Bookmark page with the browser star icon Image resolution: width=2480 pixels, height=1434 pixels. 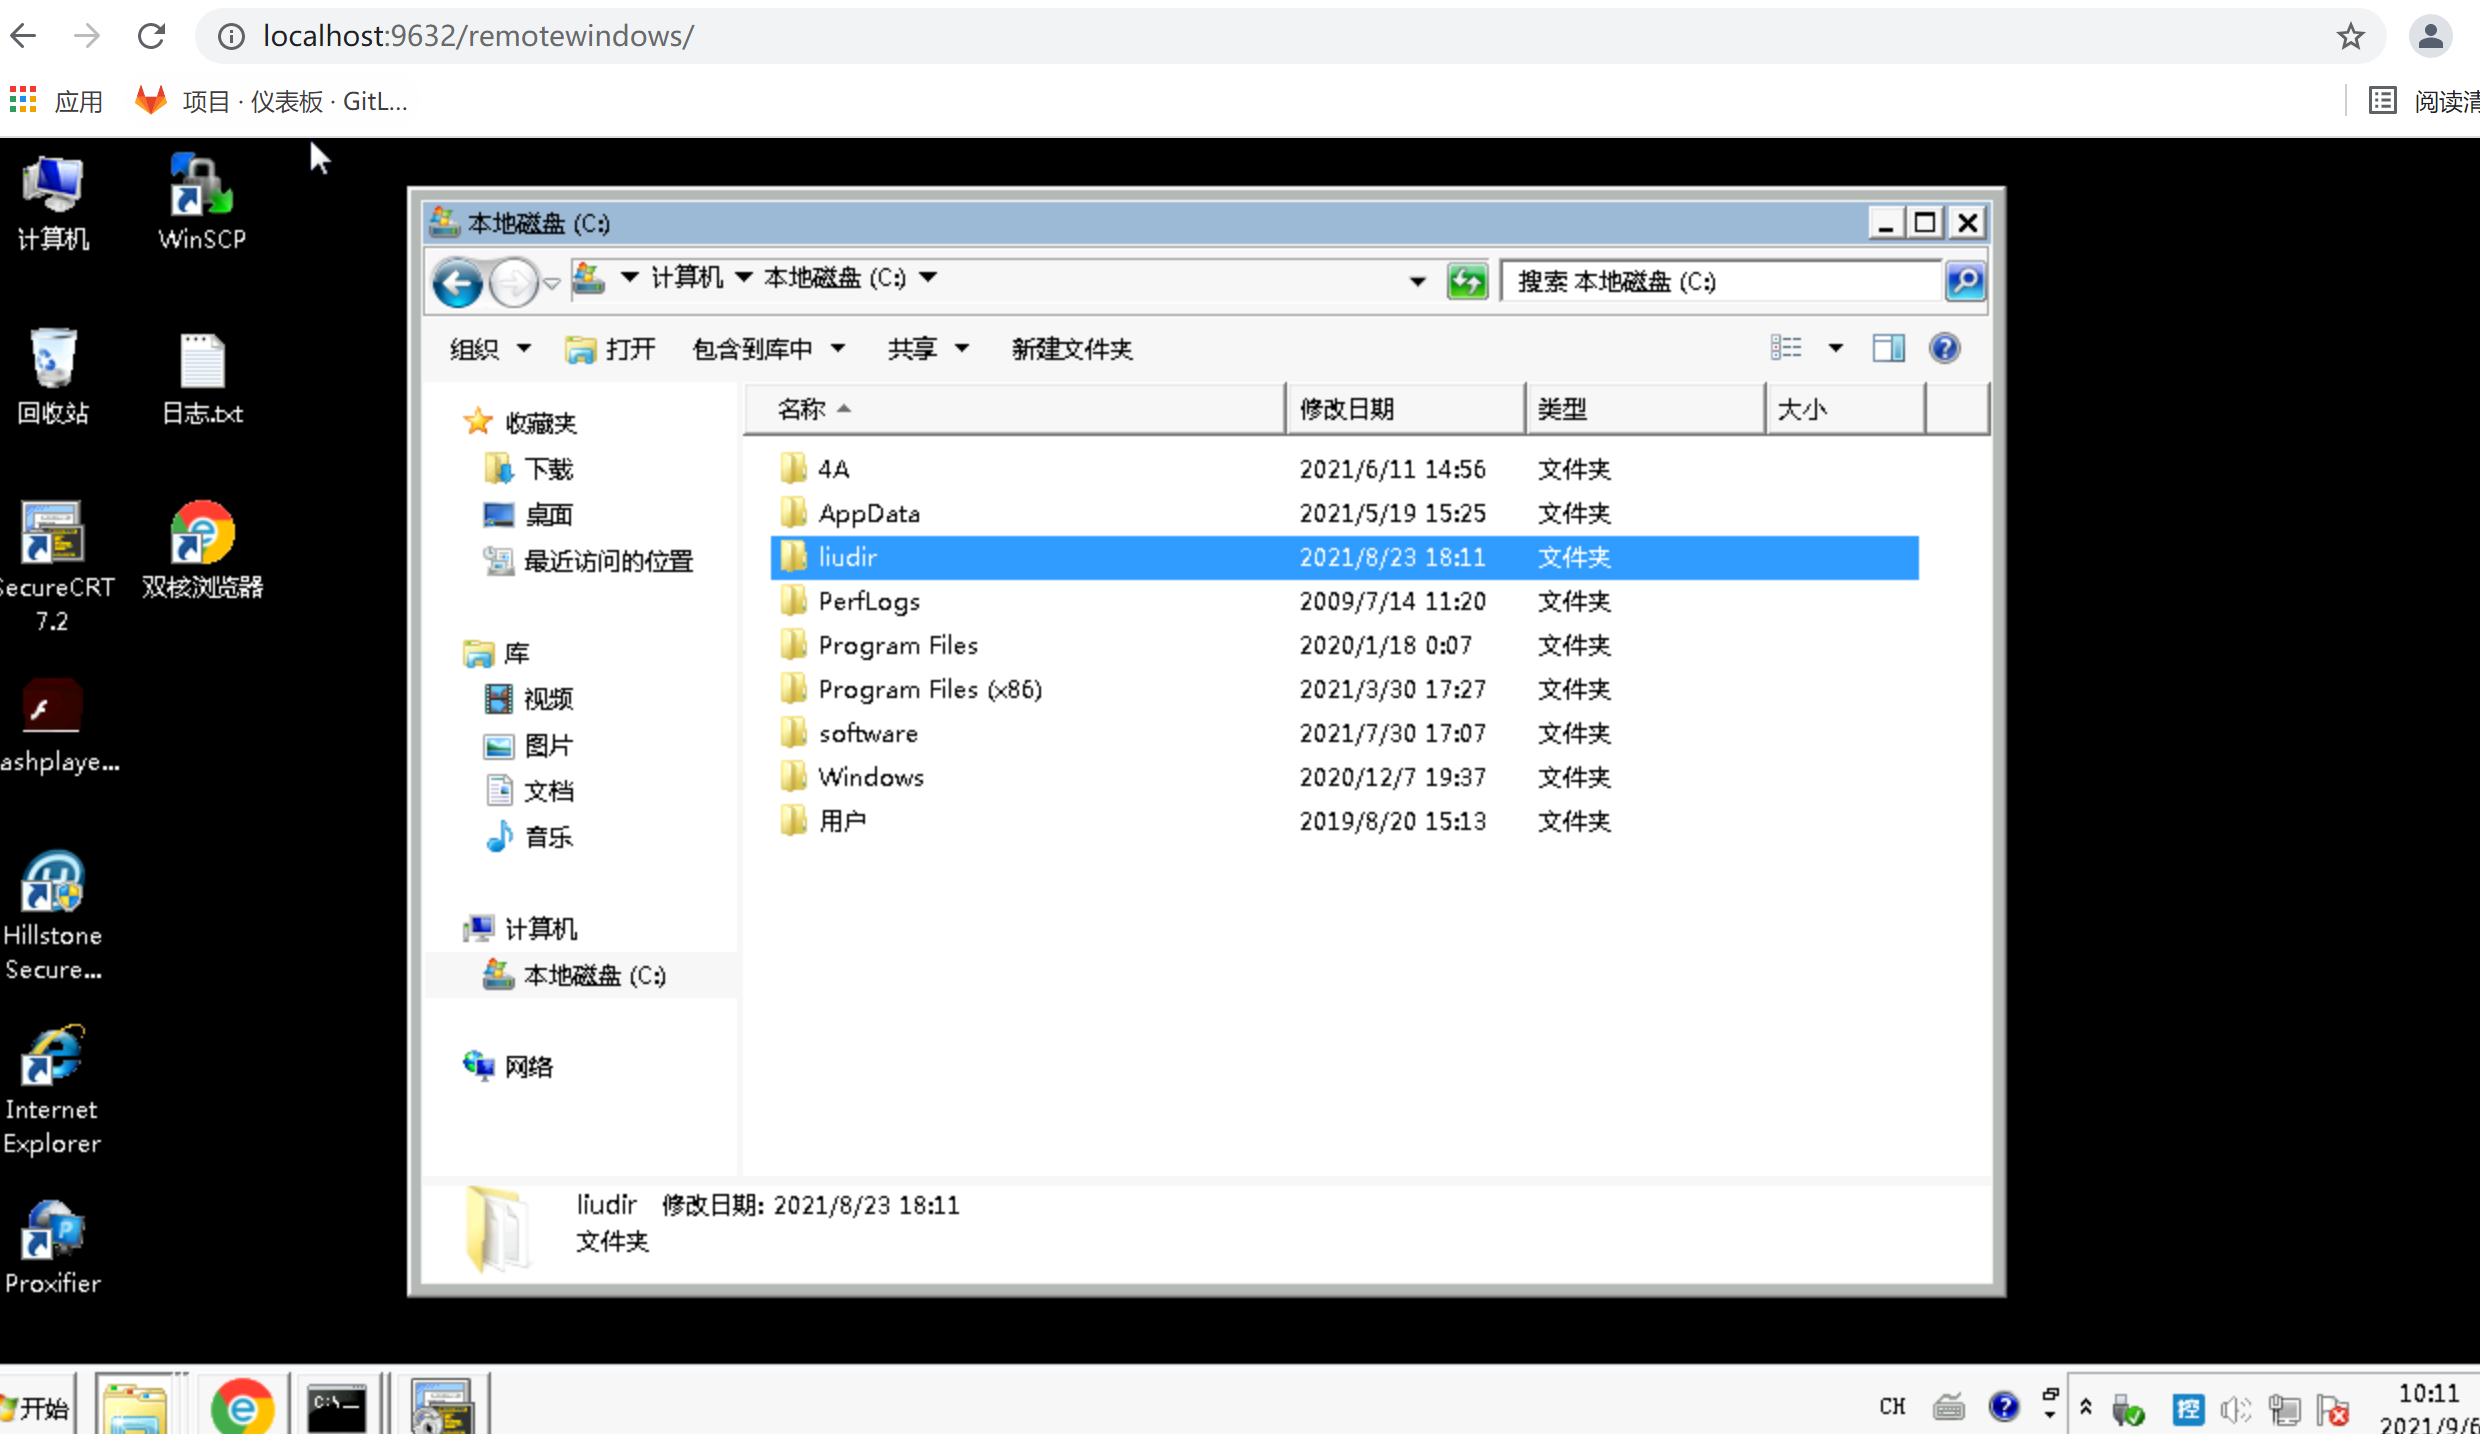pyautogui.click(x=2351, y=36)
